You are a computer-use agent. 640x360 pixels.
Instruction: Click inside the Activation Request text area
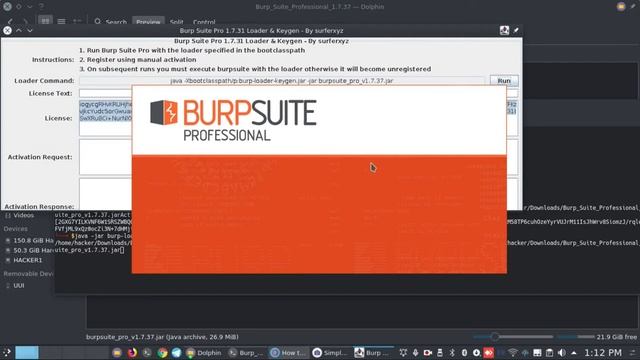pos(105,157)
